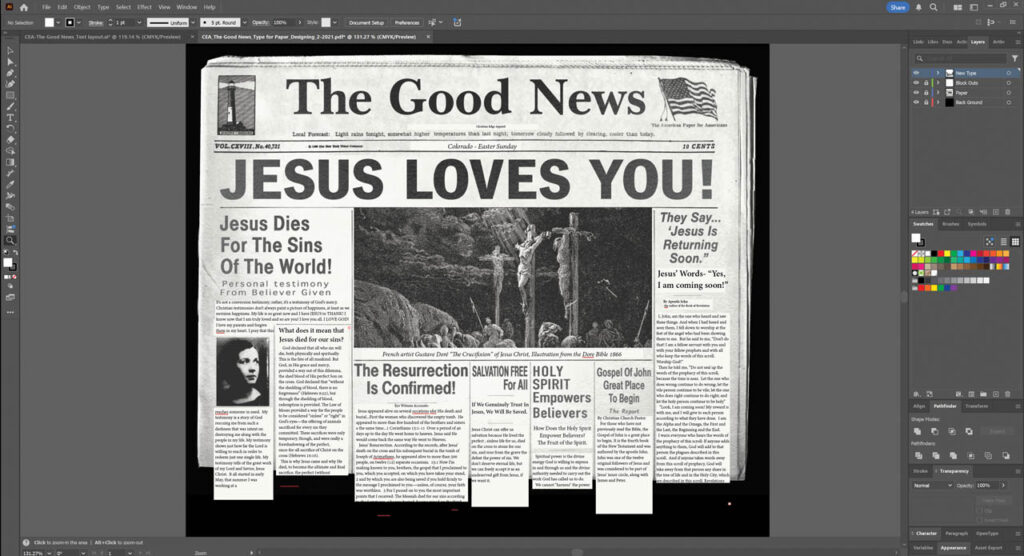Toggle Clip checkbox in Transparency panel
This screenshot has width=1024, height=556.
[x=980, y=510]
